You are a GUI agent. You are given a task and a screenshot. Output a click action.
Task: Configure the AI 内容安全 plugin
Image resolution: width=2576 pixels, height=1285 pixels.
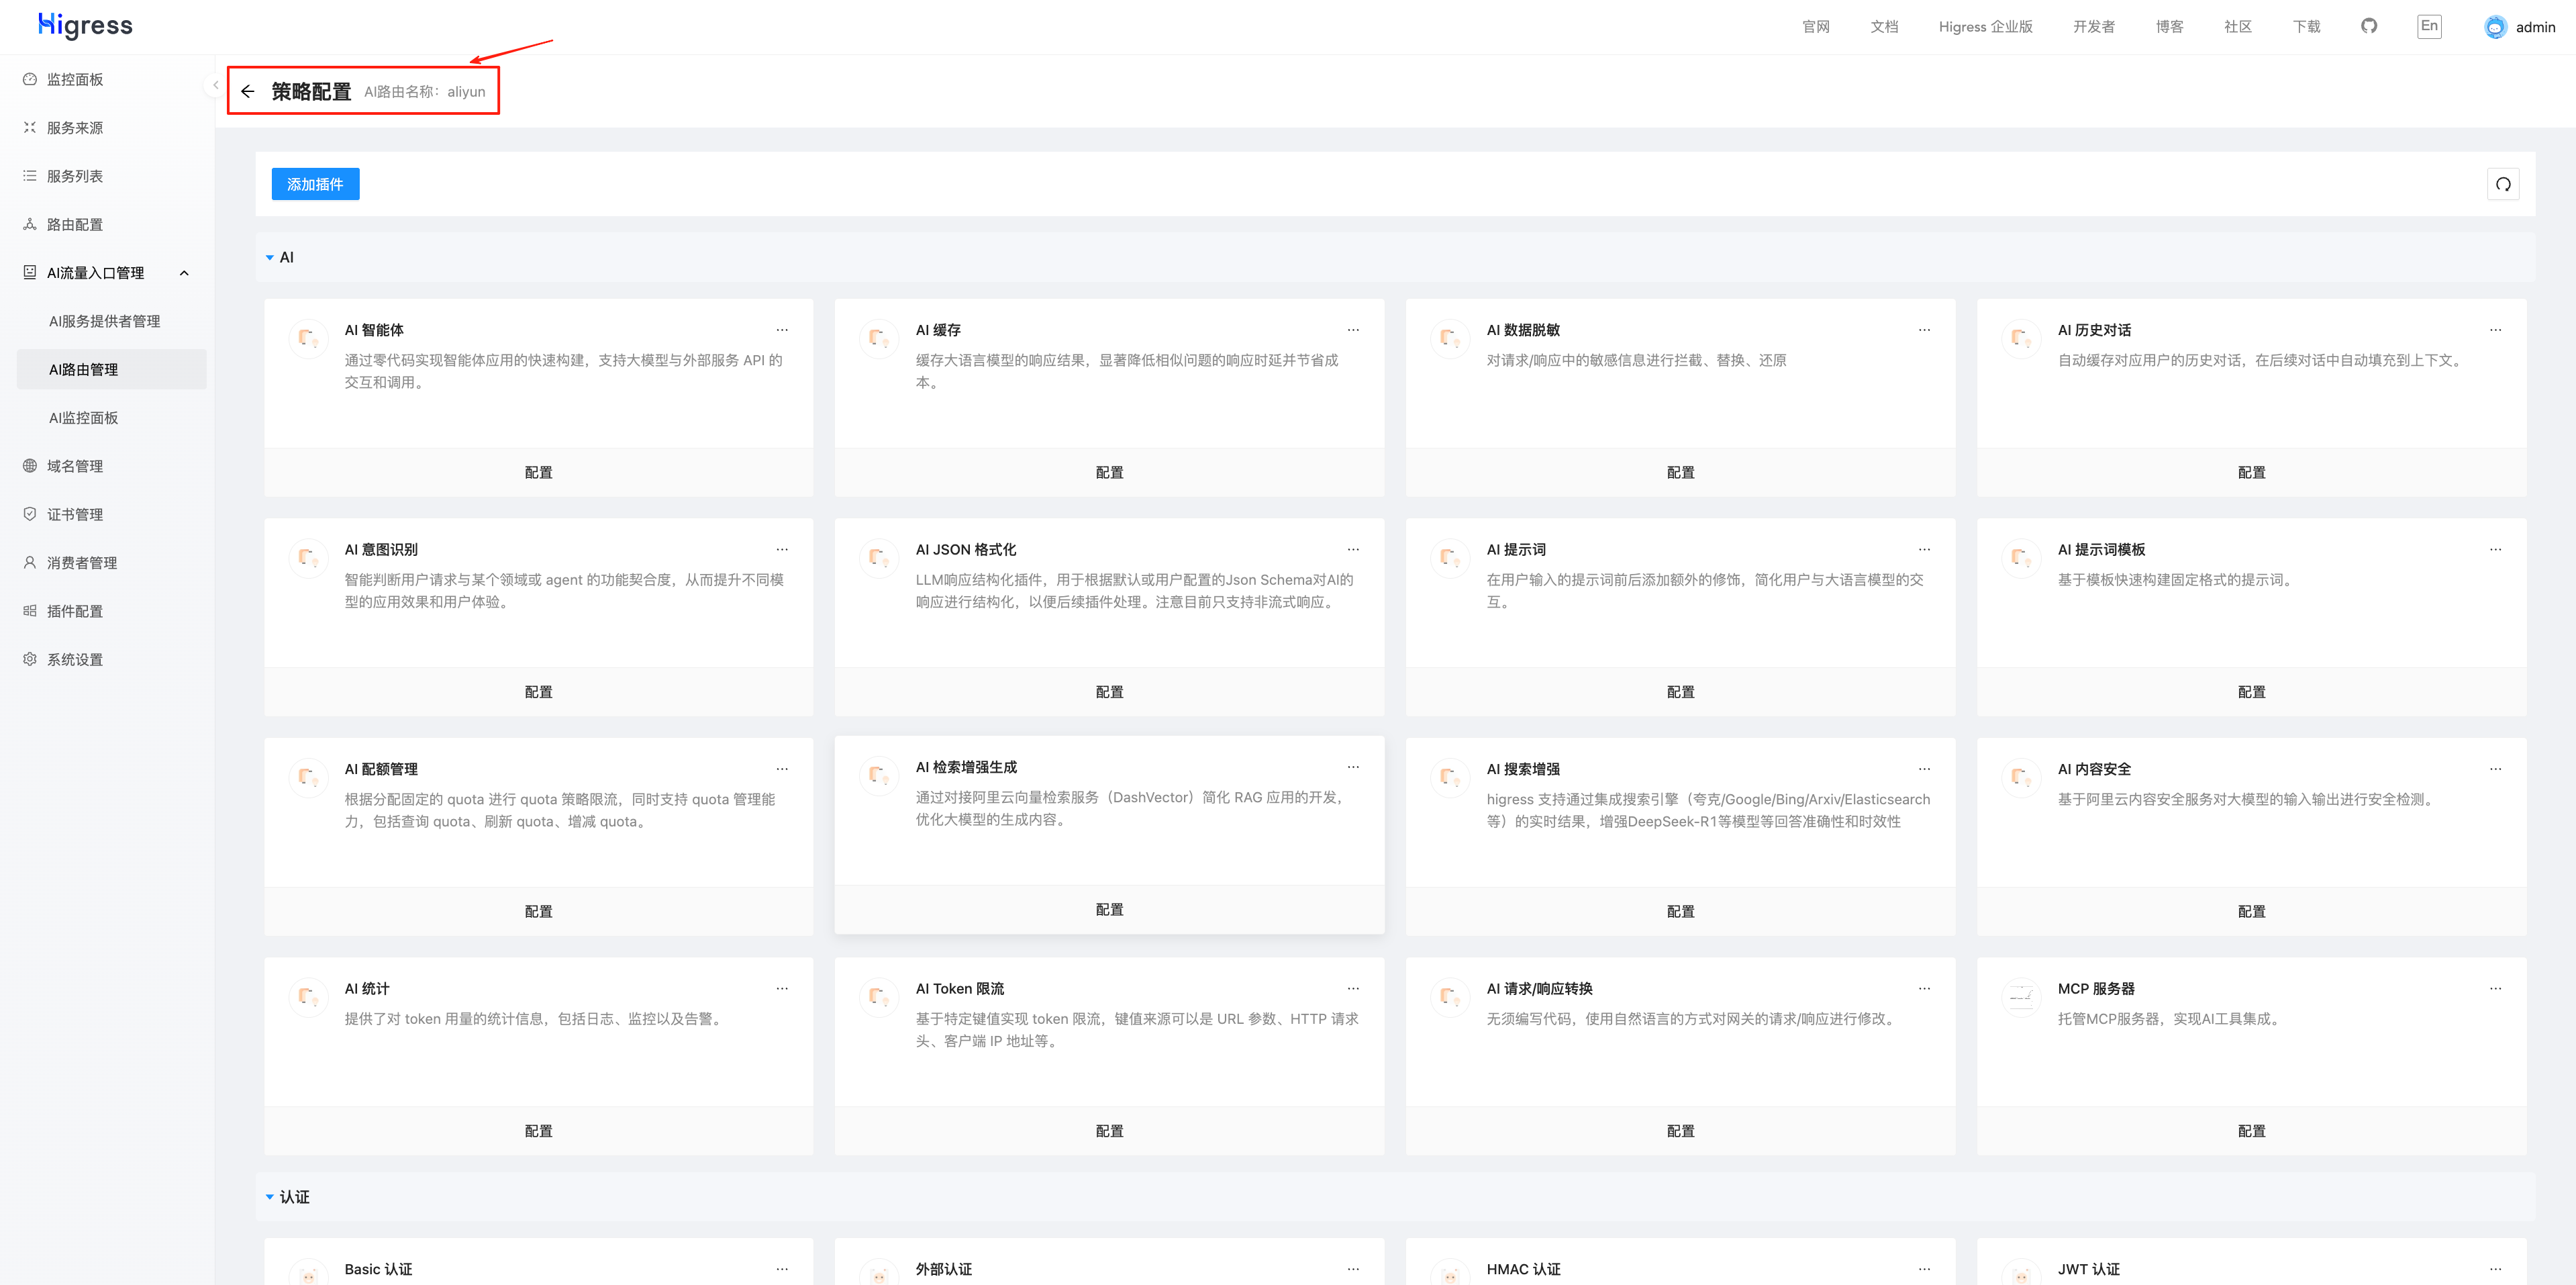(2251, 911)
